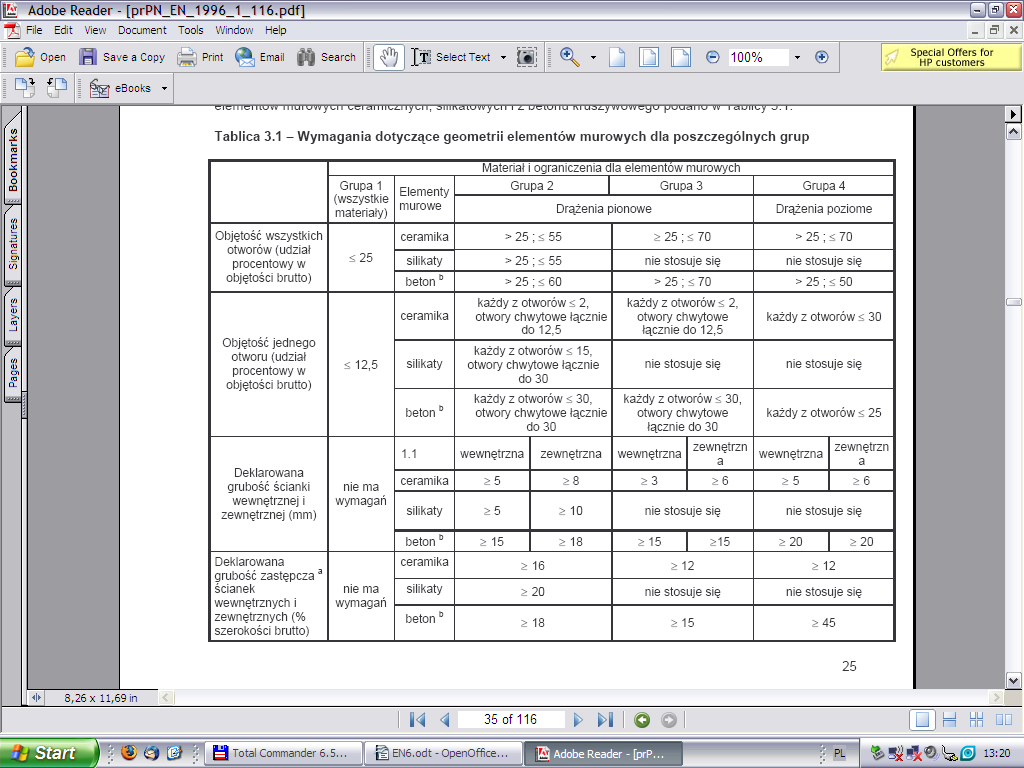Viewport: 1024px width, 768px height.
Task: Click the Fit Width icon
Action: point(680,57)
